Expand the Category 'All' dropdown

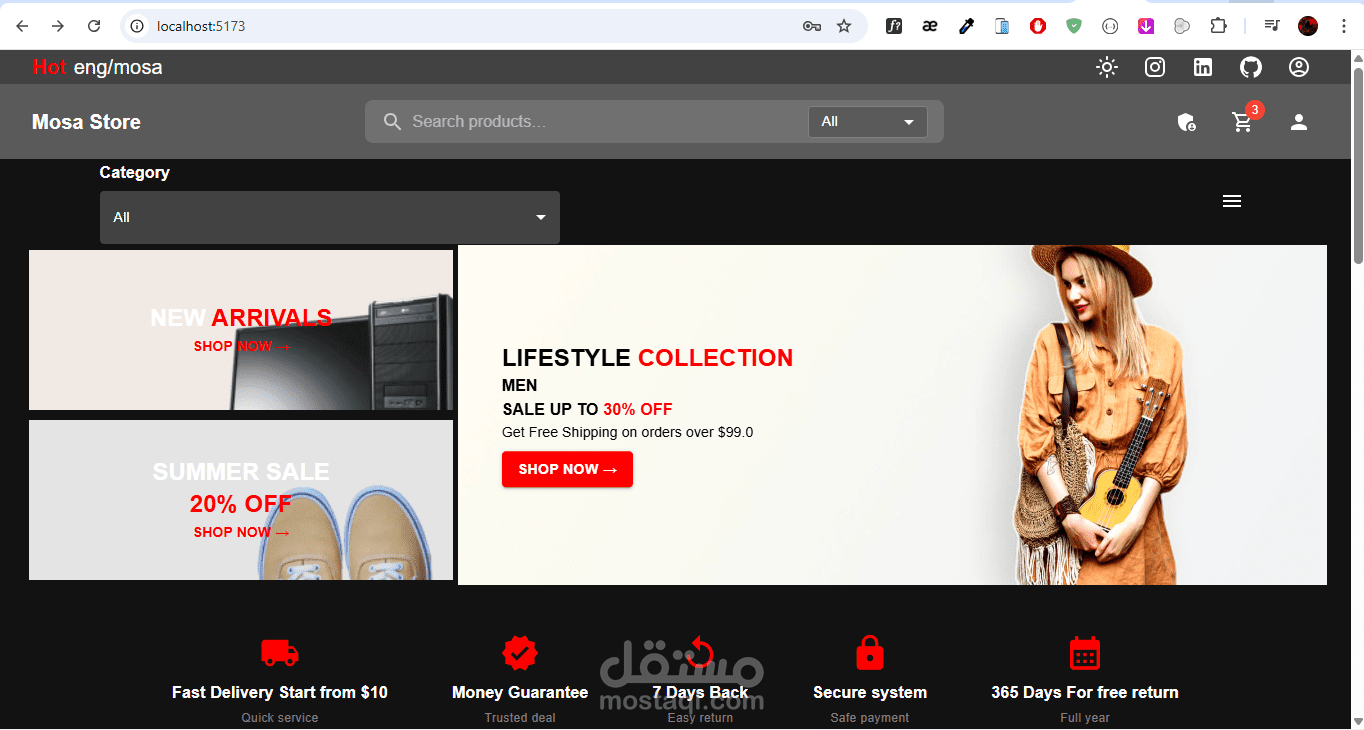point(330,217)
